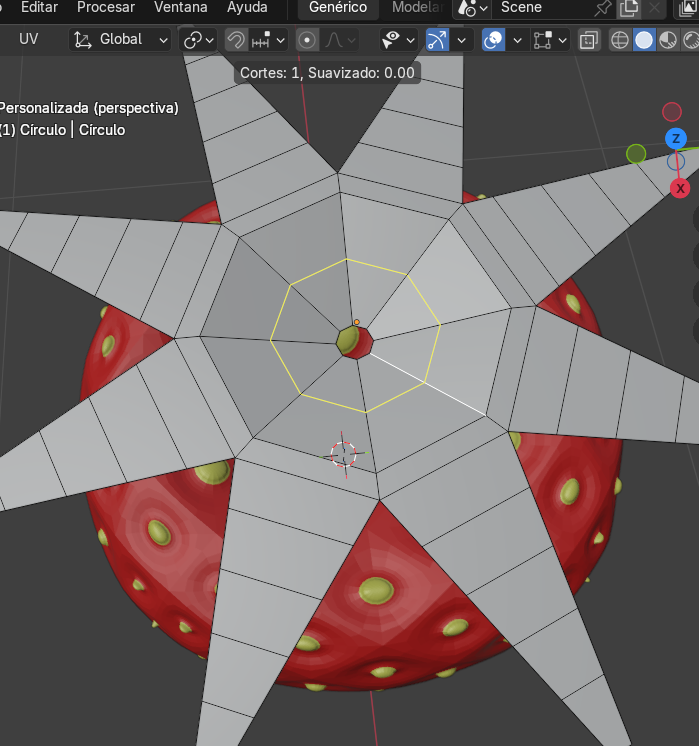Select material preview shading
Viewport: 699px width, 746px height.
[x=668, y=40]
